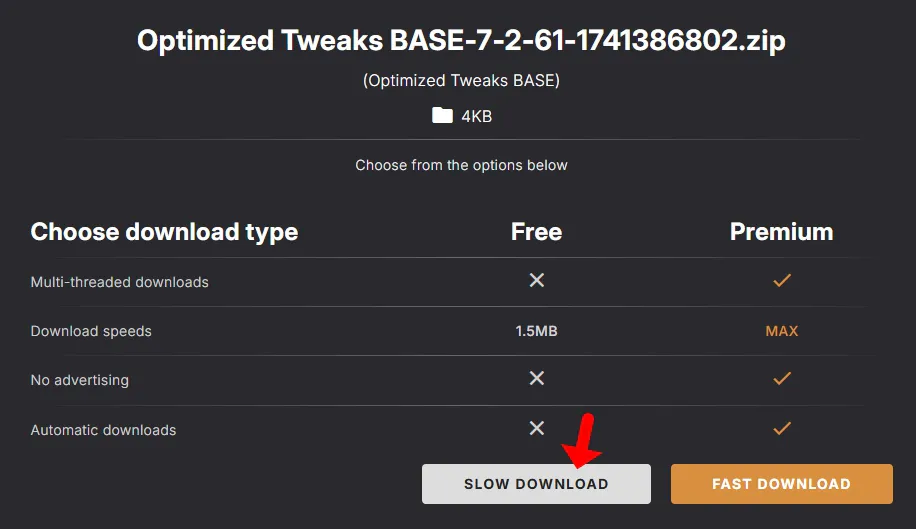The width and height of the screenshot is (916, 529).
Task: Click the Premium checkmark for Automatic downloads
Action: coord(782,428)
